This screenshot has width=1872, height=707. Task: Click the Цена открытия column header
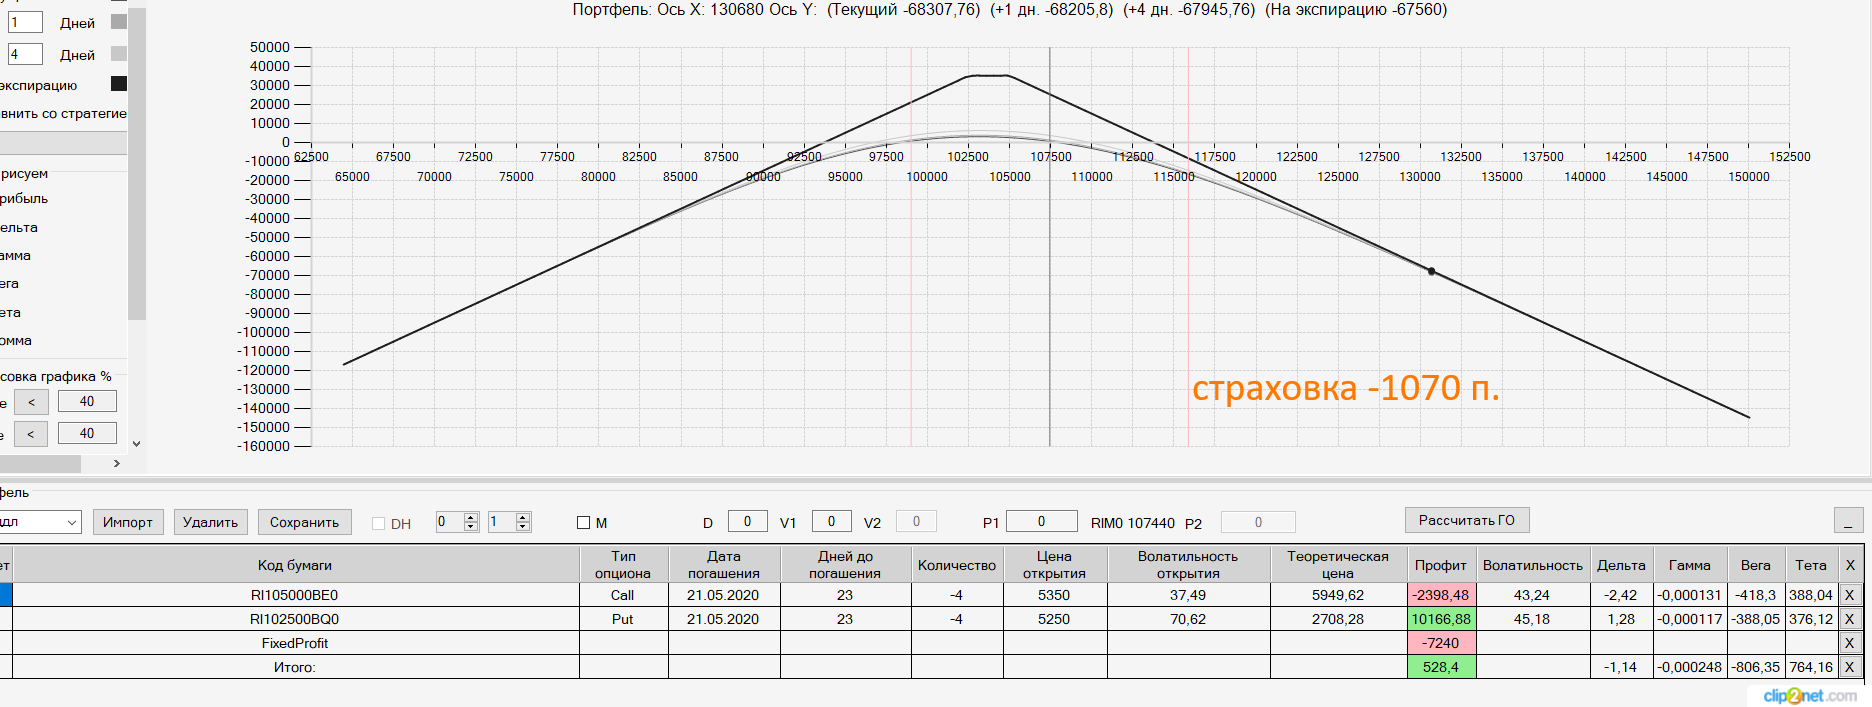[1054, 565]
